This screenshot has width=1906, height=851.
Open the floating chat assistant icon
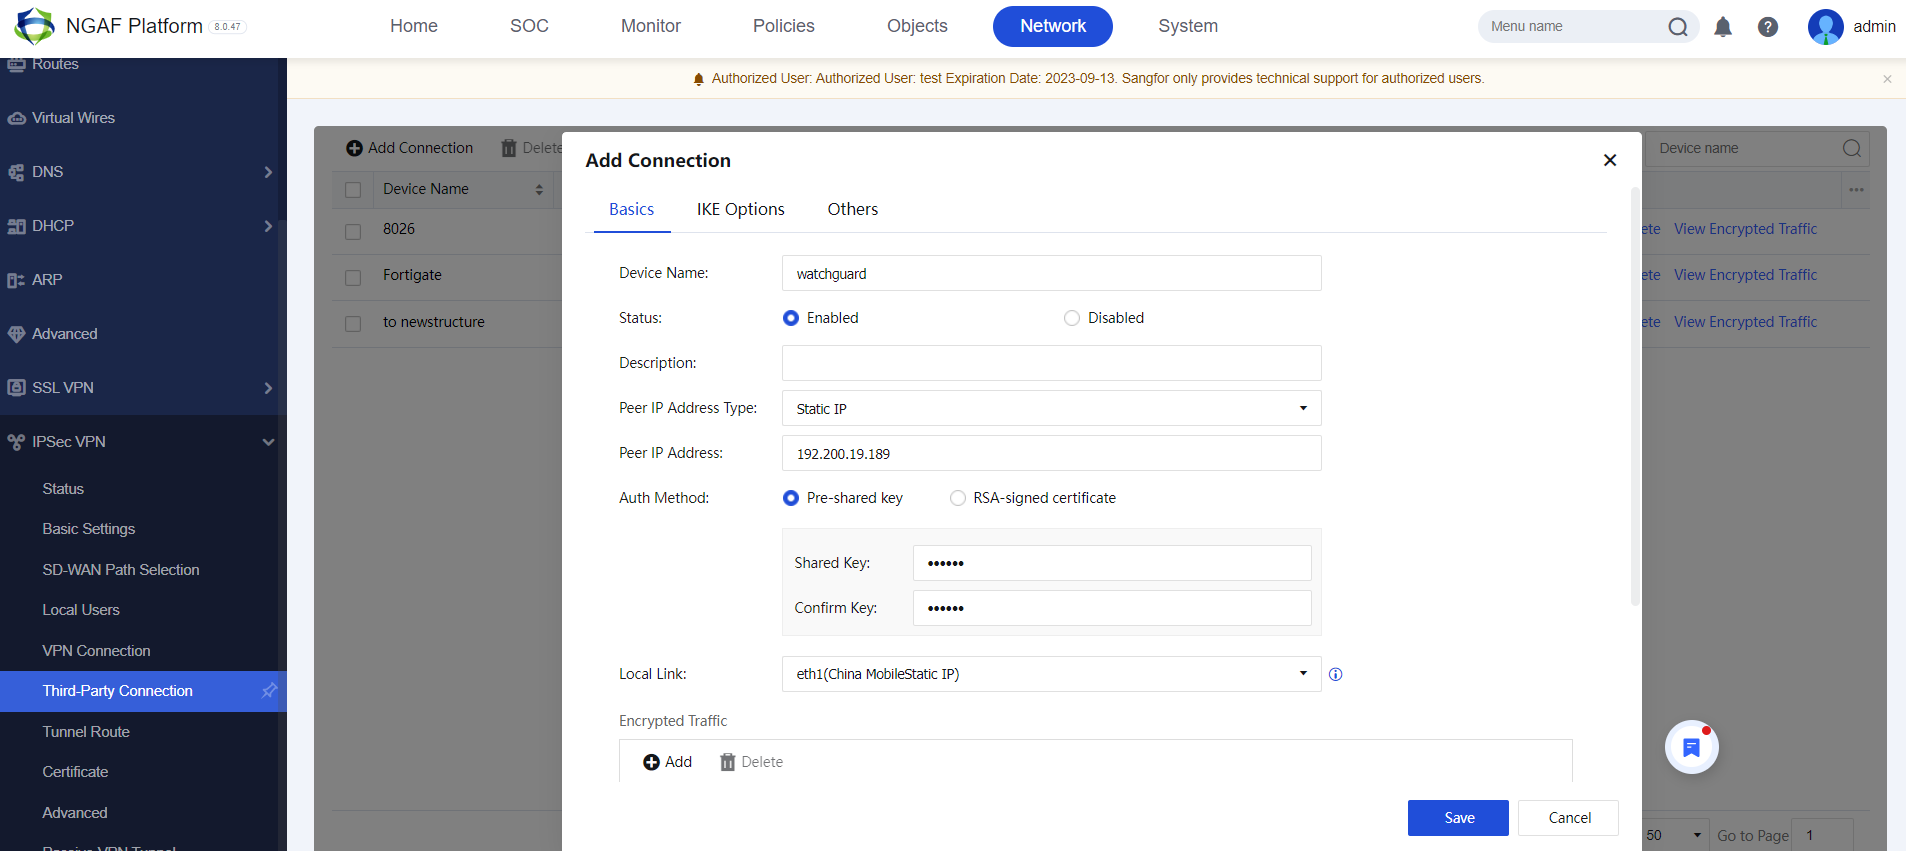pos(1691,747)
